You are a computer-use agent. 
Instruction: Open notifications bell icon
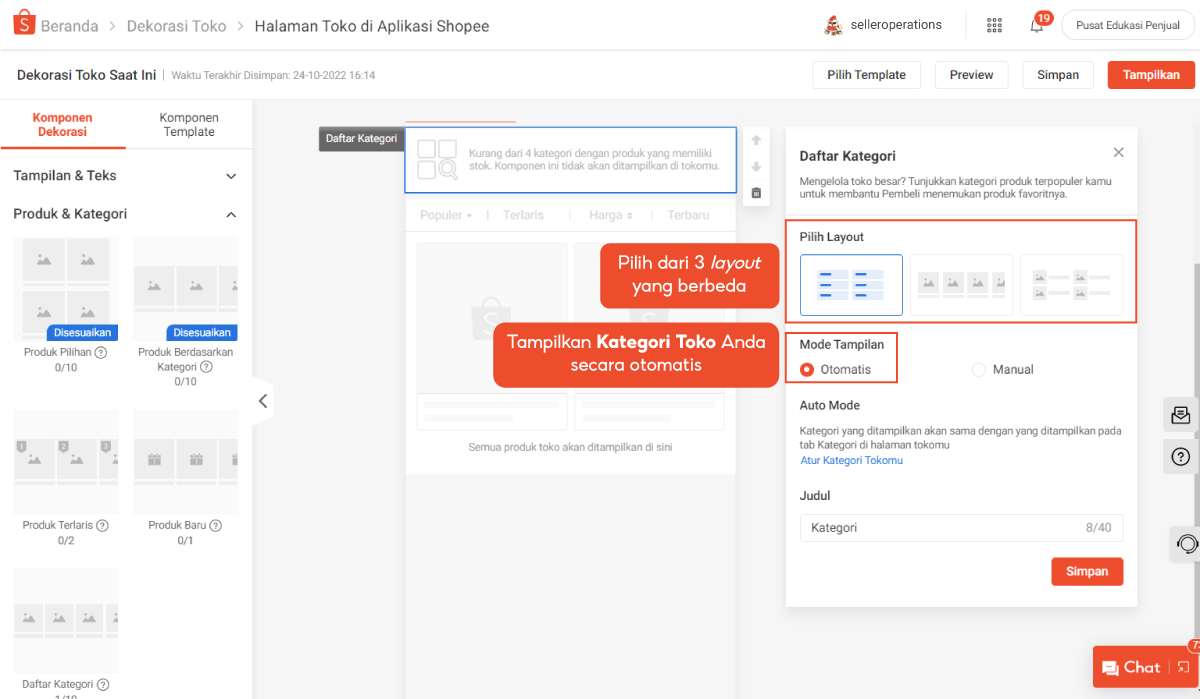[x=1037, y=25]
